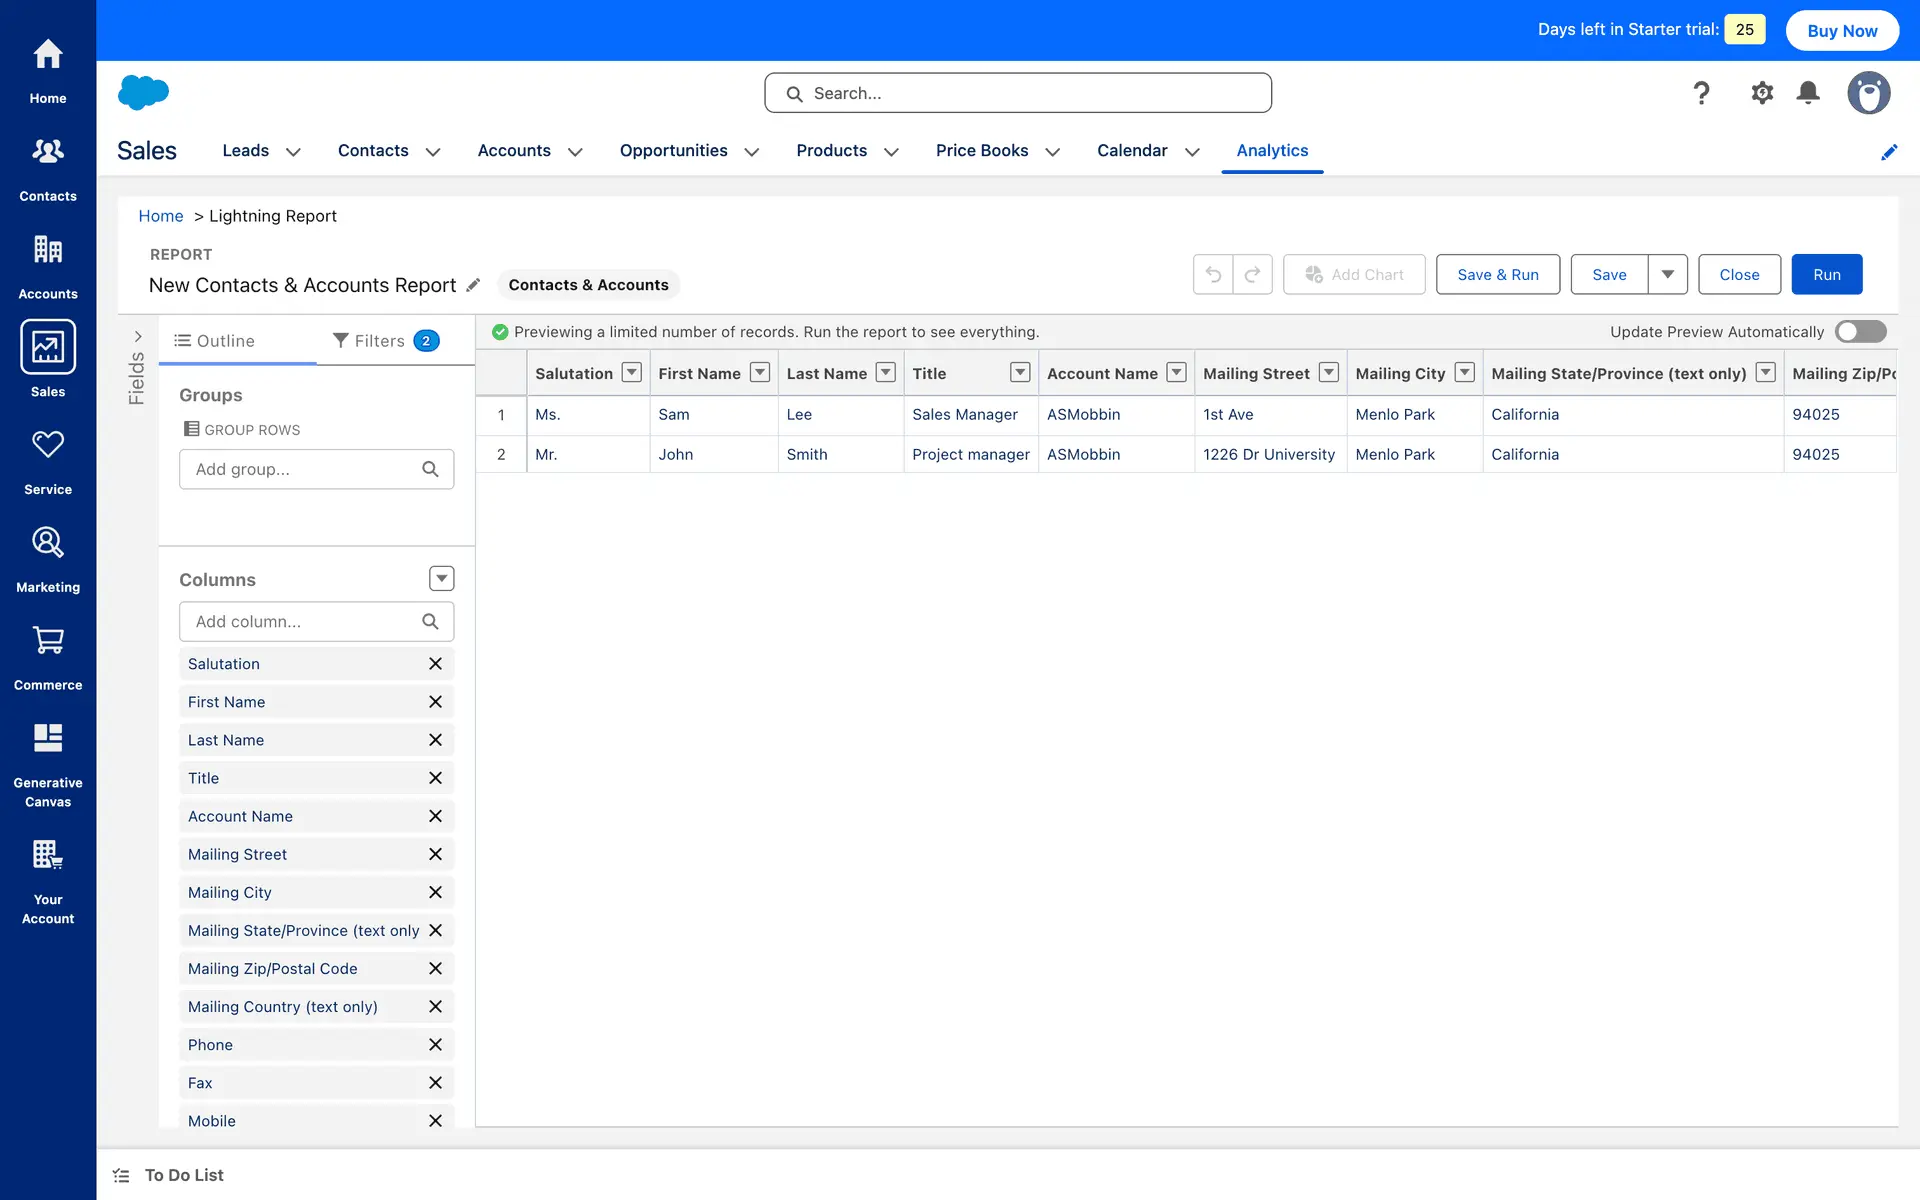Click the Commerce cart icon
Viewport: 1920px width, 1200px height.
(47, 641)
